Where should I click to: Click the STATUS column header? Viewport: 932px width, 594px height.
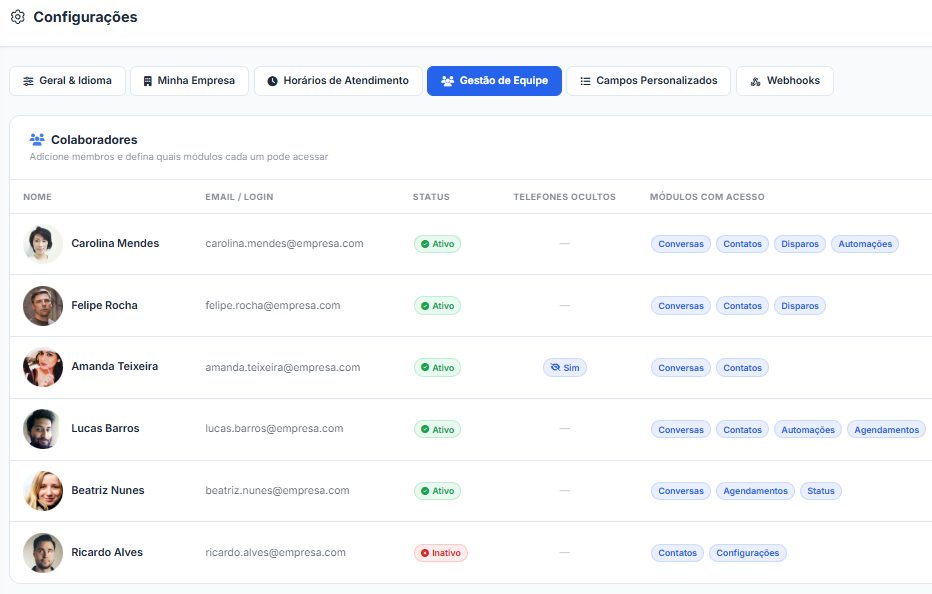[431, 197]
